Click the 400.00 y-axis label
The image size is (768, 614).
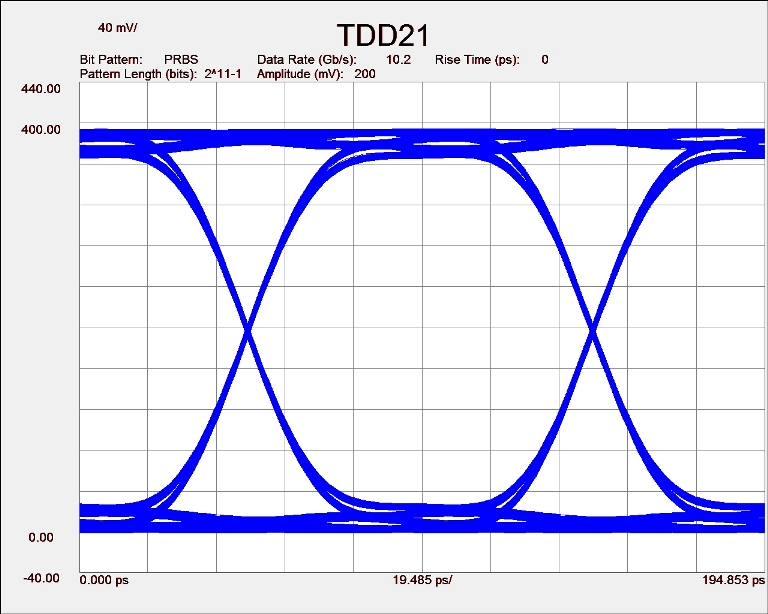click(41, 130)
